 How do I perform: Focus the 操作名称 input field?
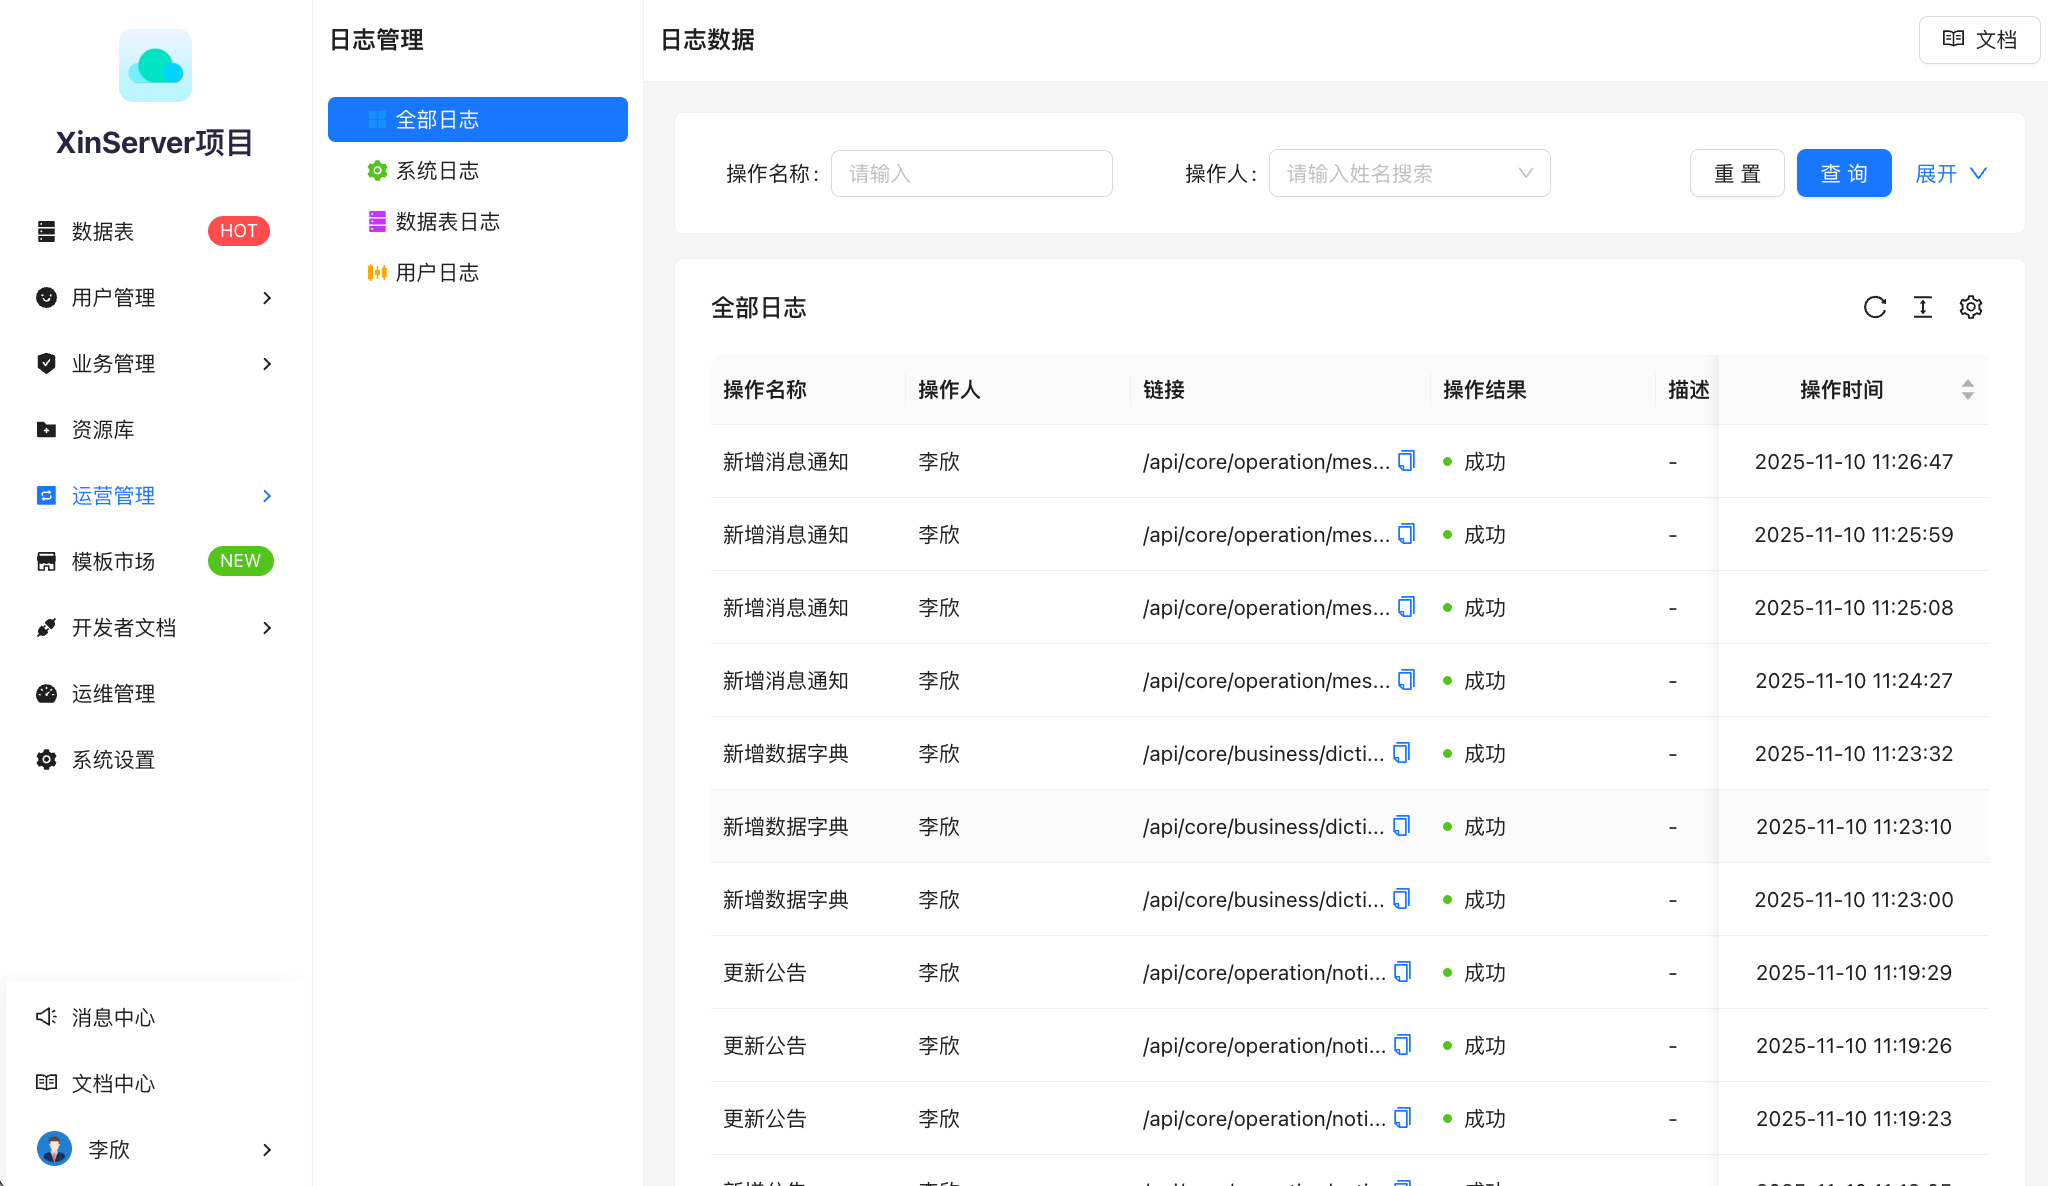click(971, 173)
